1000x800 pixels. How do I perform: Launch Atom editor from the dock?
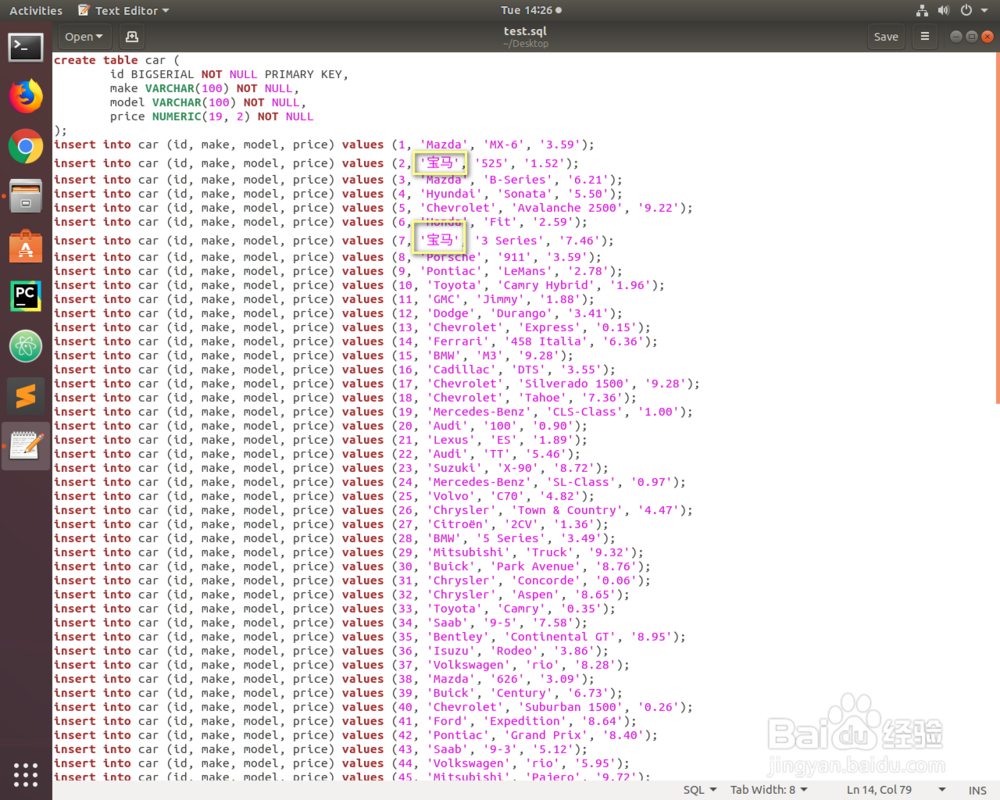[x=26, y=346]
